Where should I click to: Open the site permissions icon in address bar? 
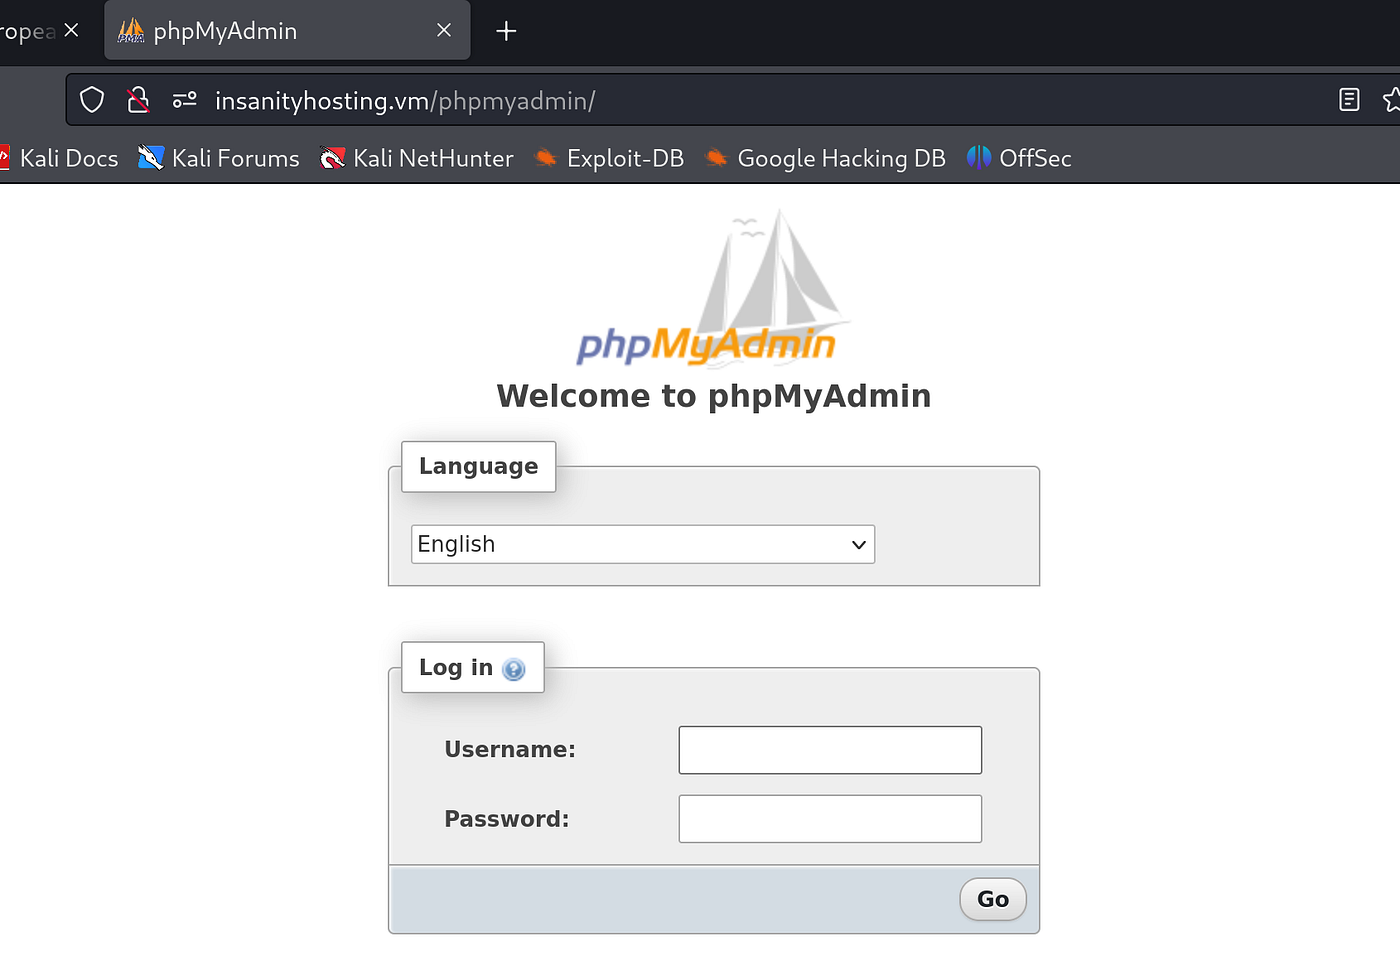point(185,100)
